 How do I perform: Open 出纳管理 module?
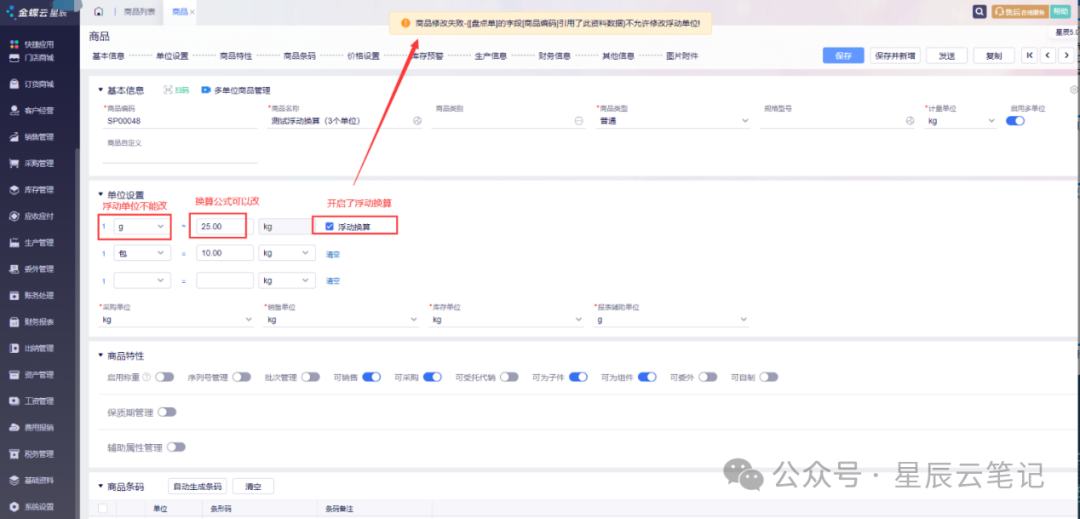32,348
